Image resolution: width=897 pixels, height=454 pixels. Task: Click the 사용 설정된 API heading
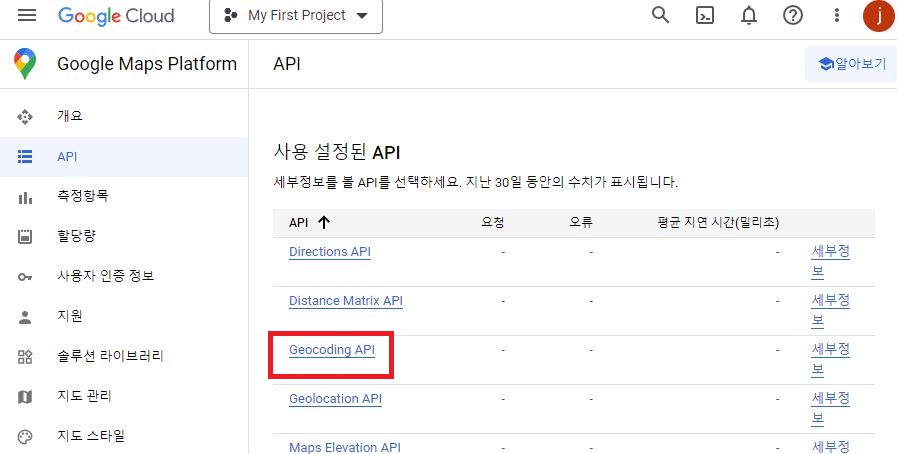(337, 153)
